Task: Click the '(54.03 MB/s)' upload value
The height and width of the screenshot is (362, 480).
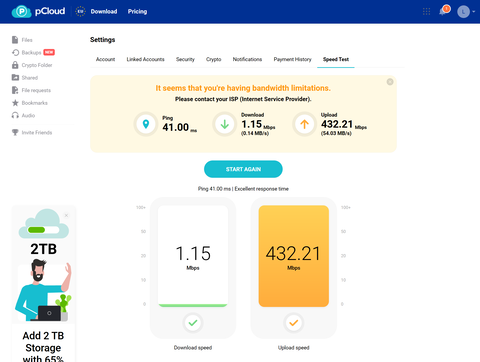Action: (336, 133)
